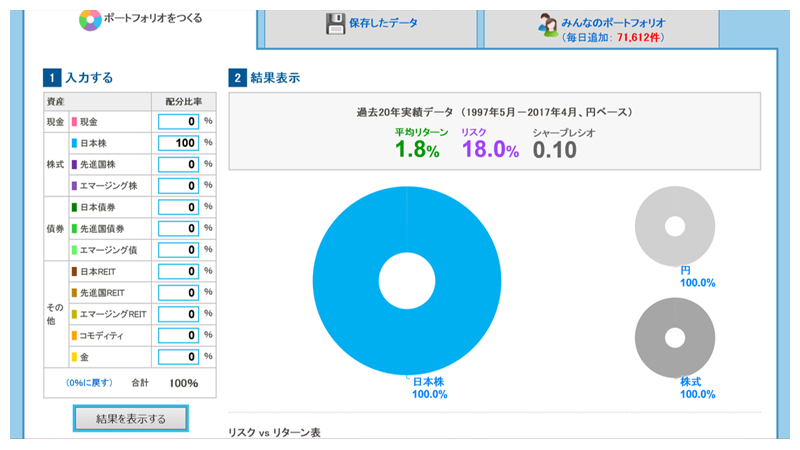Click the リスク 18.0% value

[490, 149]
